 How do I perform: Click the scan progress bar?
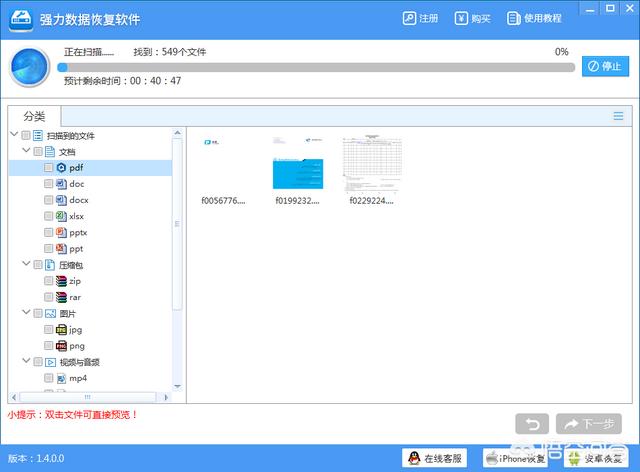315,67
